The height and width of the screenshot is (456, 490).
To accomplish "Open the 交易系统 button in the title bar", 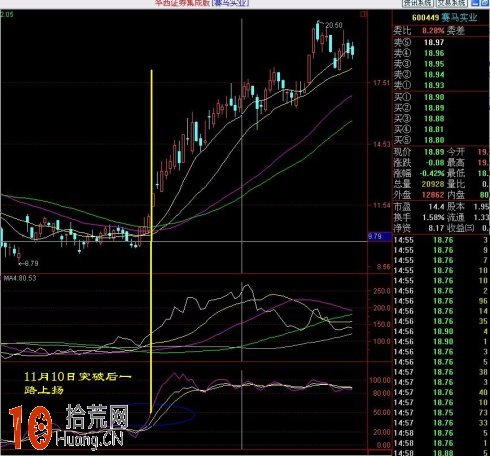I will click(x=452, y=3).
